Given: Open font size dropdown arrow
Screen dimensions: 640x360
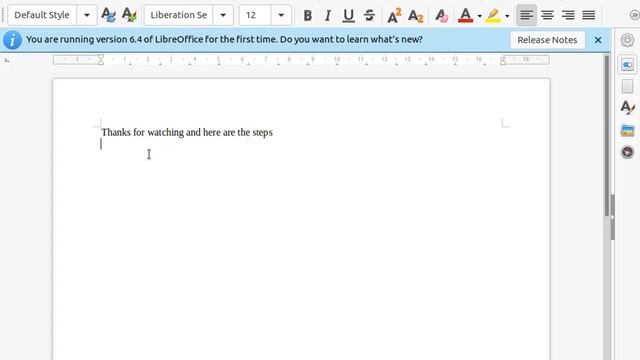Looking at the screenshot, I should point(281,15).
